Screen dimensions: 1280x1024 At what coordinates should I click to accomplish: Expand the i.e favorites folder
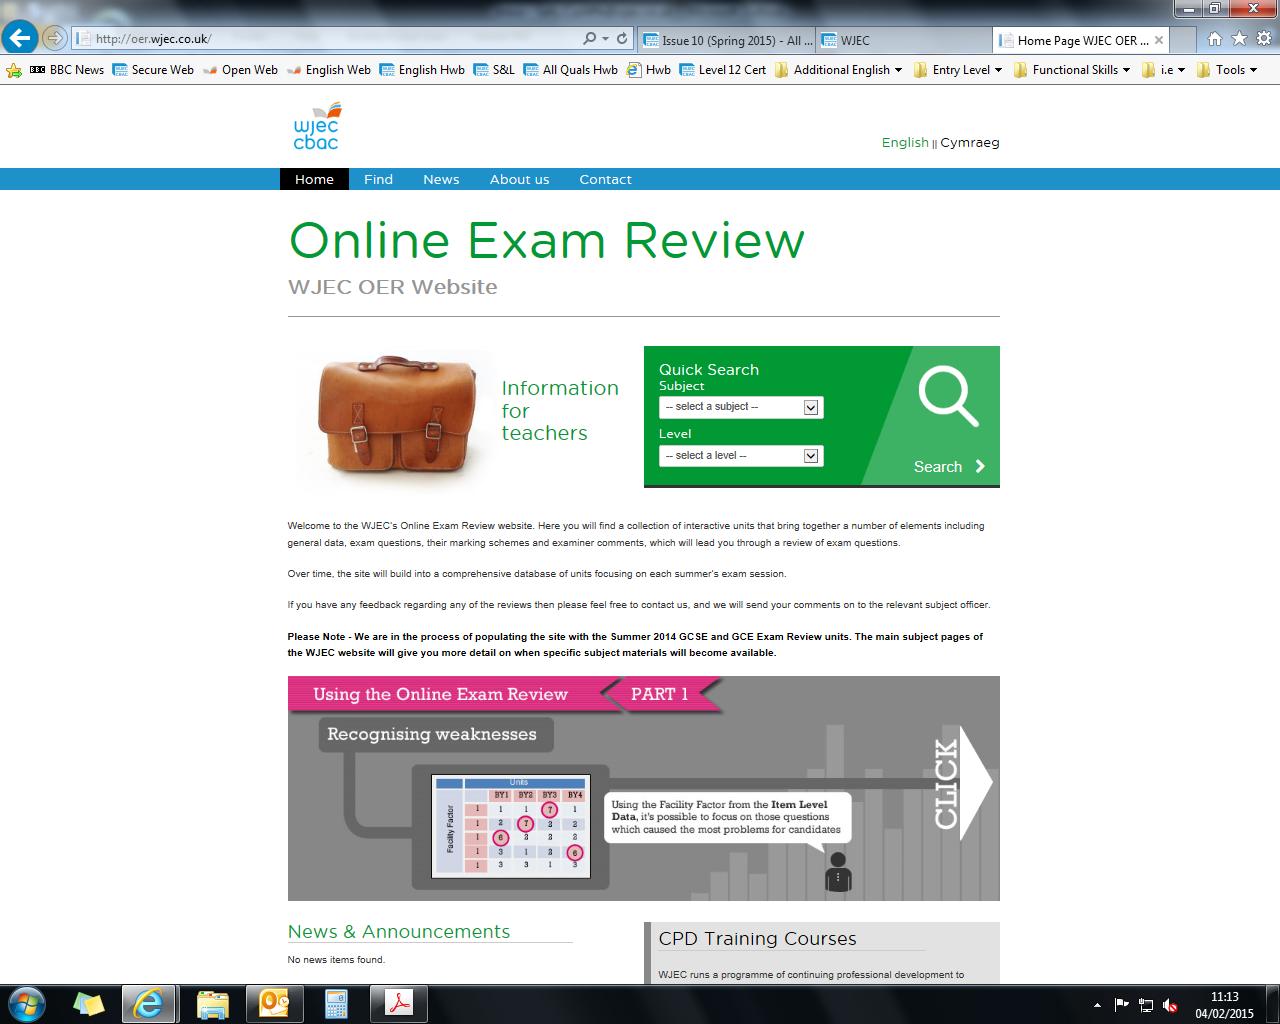[x=1164, y=70]
